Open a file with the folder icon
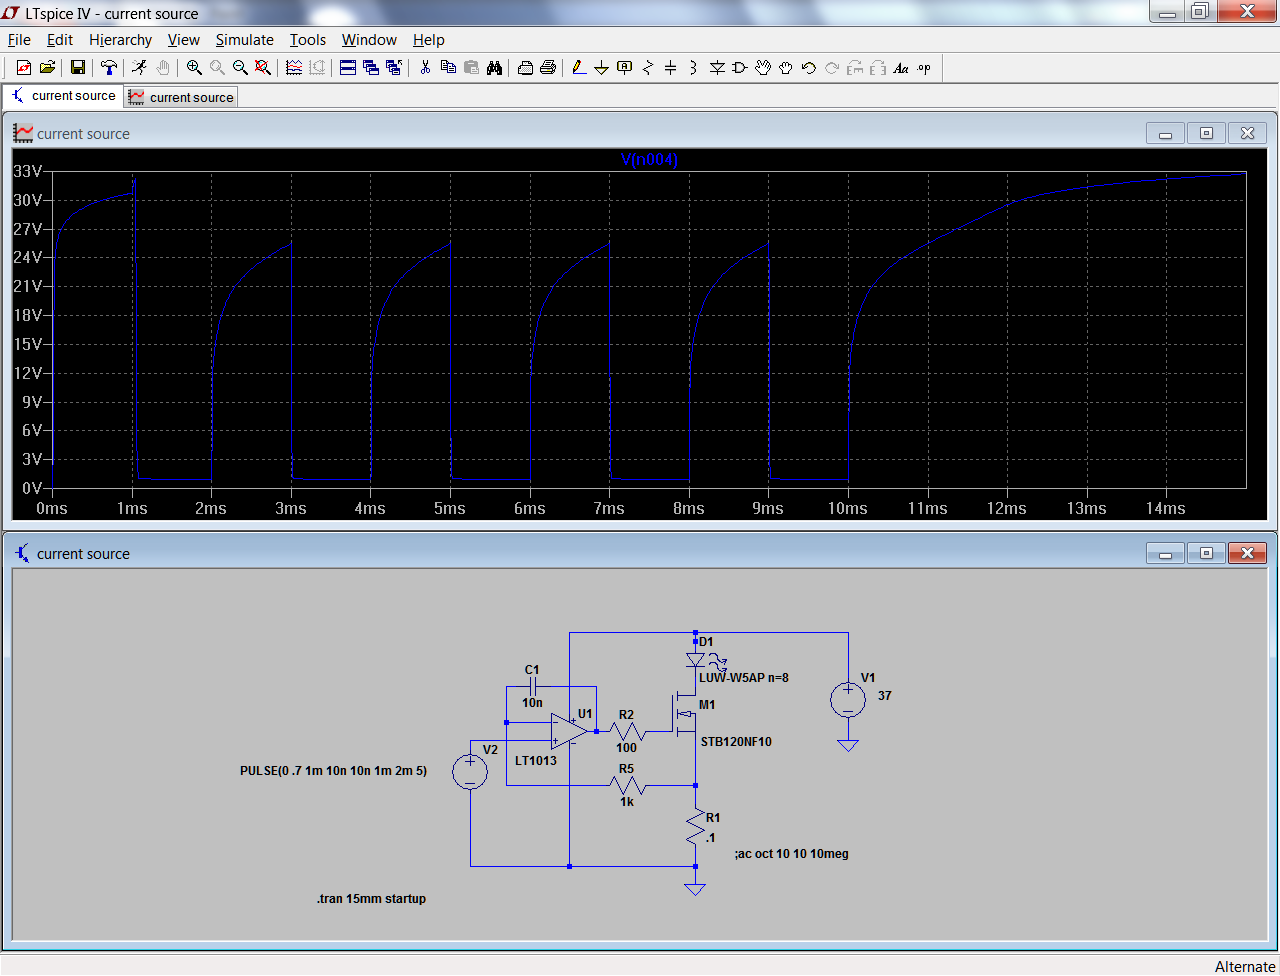 point(46,68)
